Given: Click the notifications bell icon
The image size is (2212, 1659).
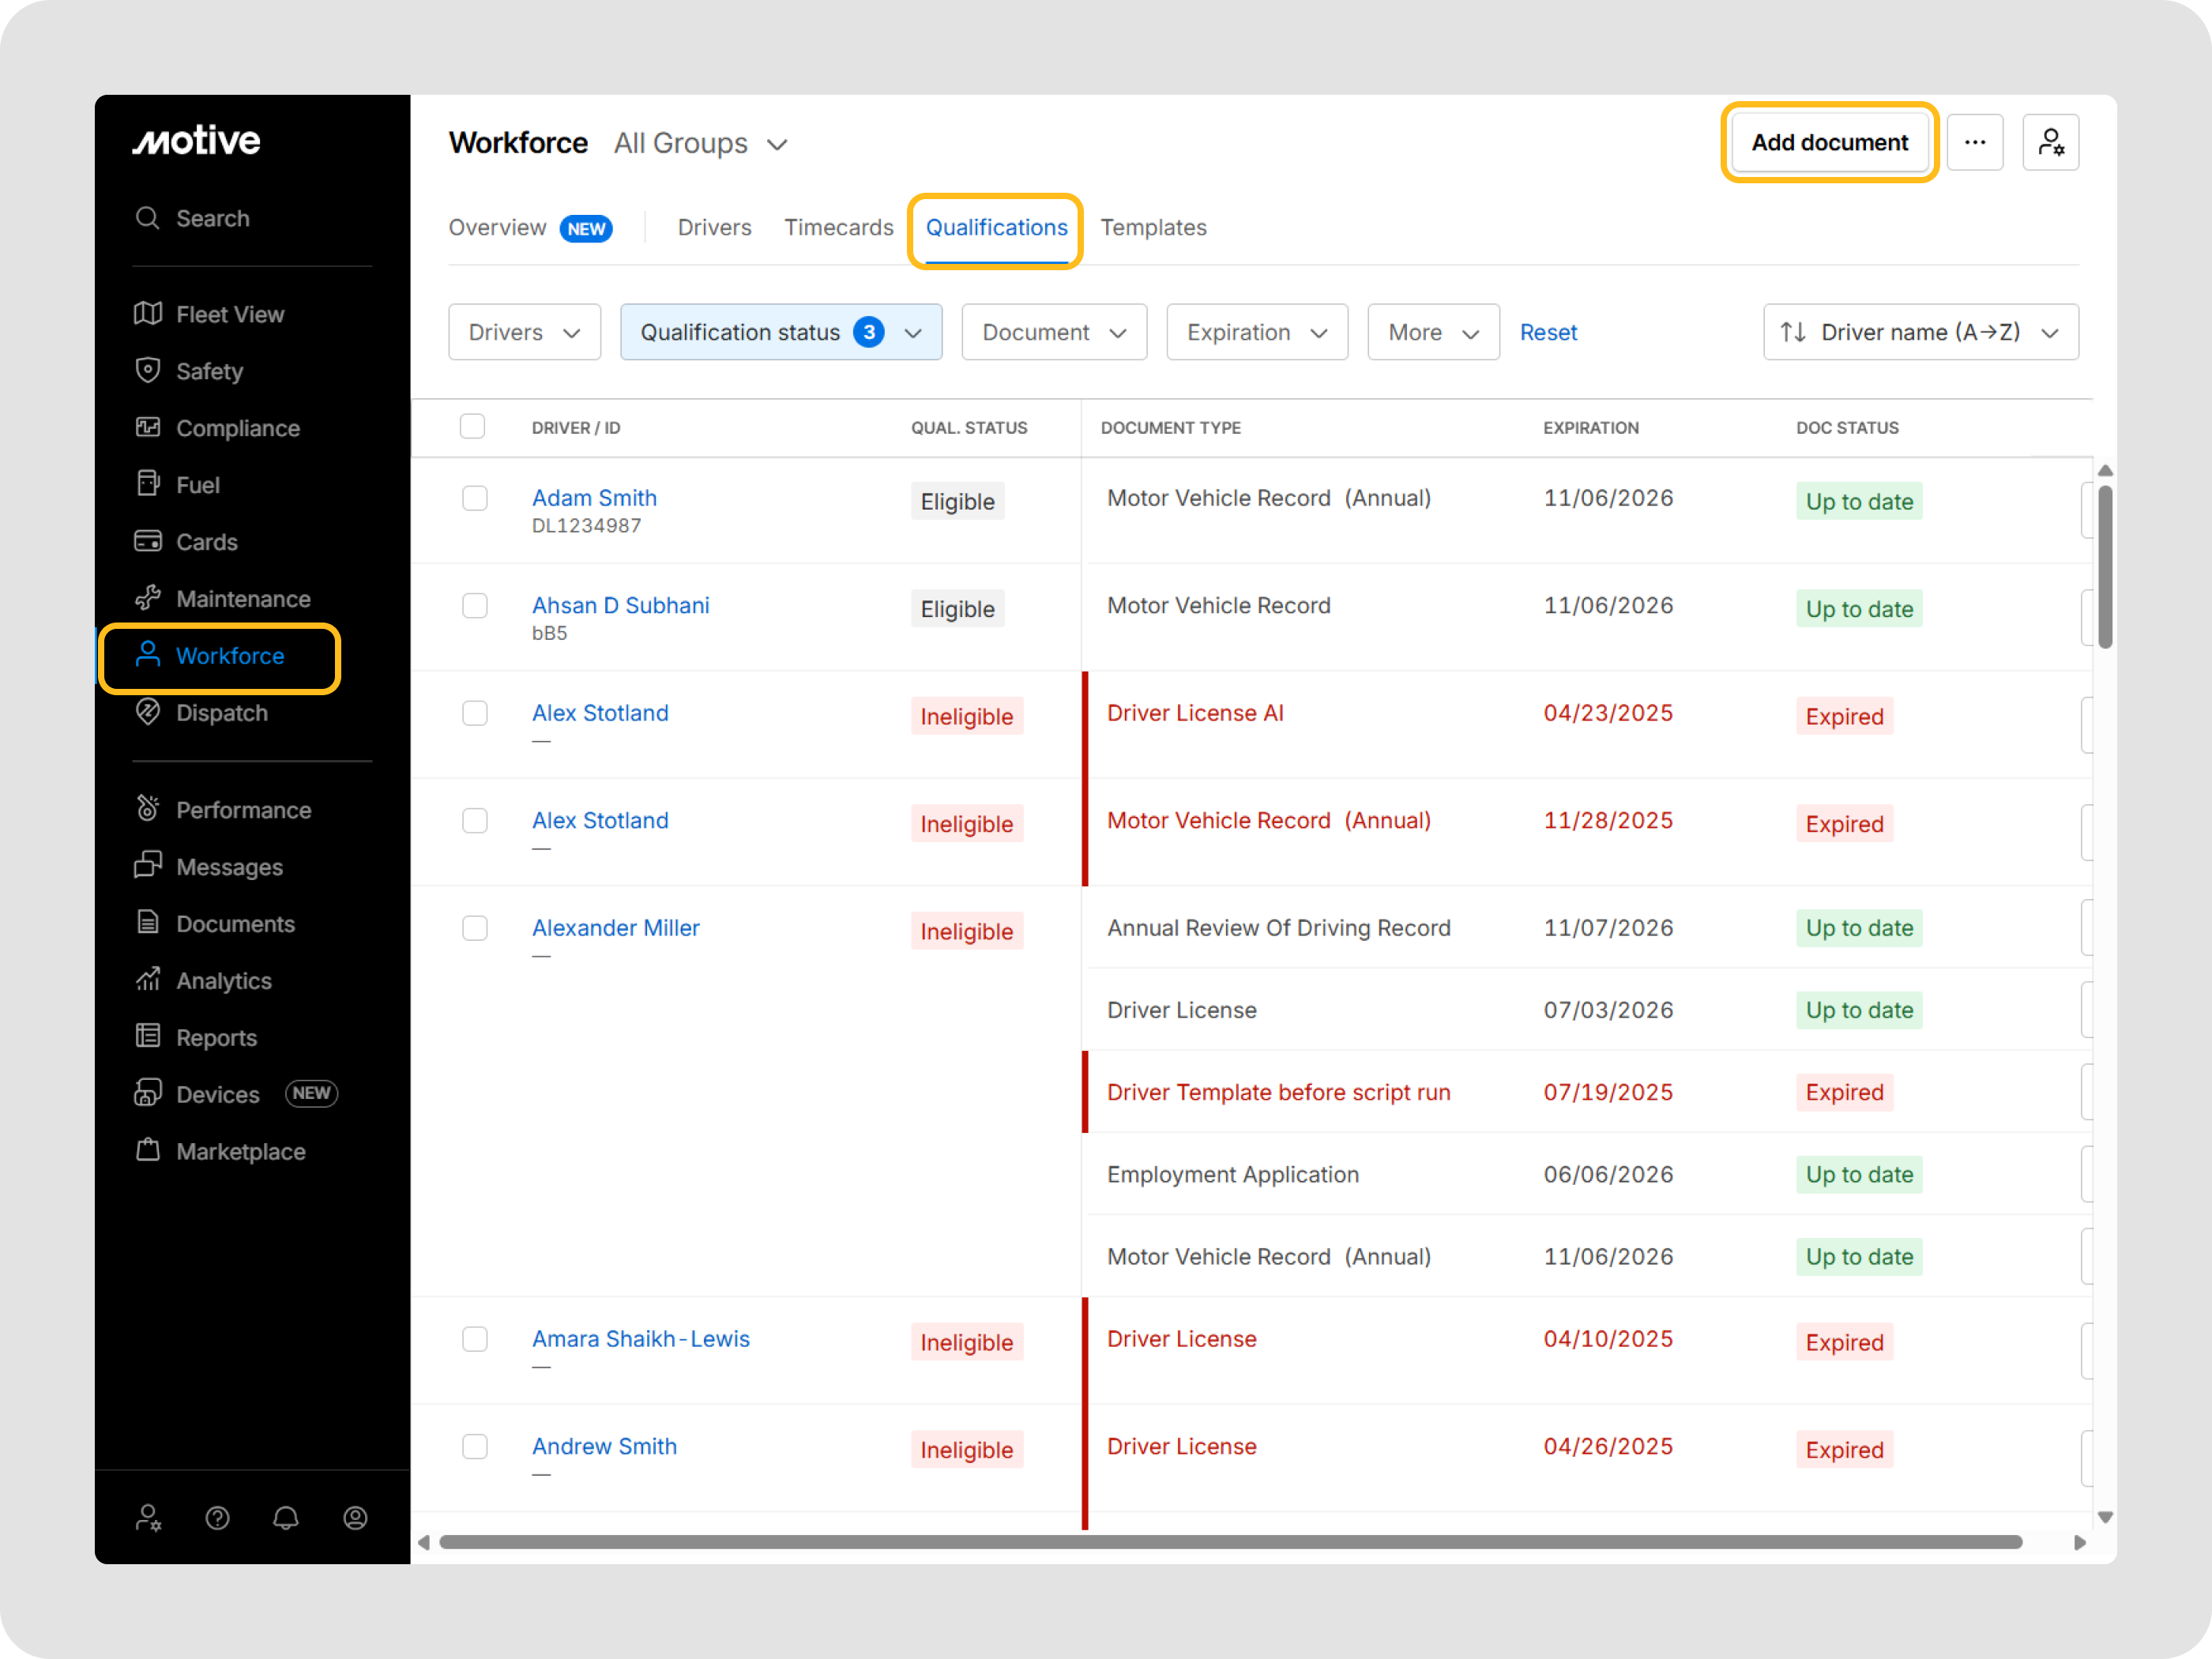Looking at the screenshot, I should click(x=286, y=1518).
